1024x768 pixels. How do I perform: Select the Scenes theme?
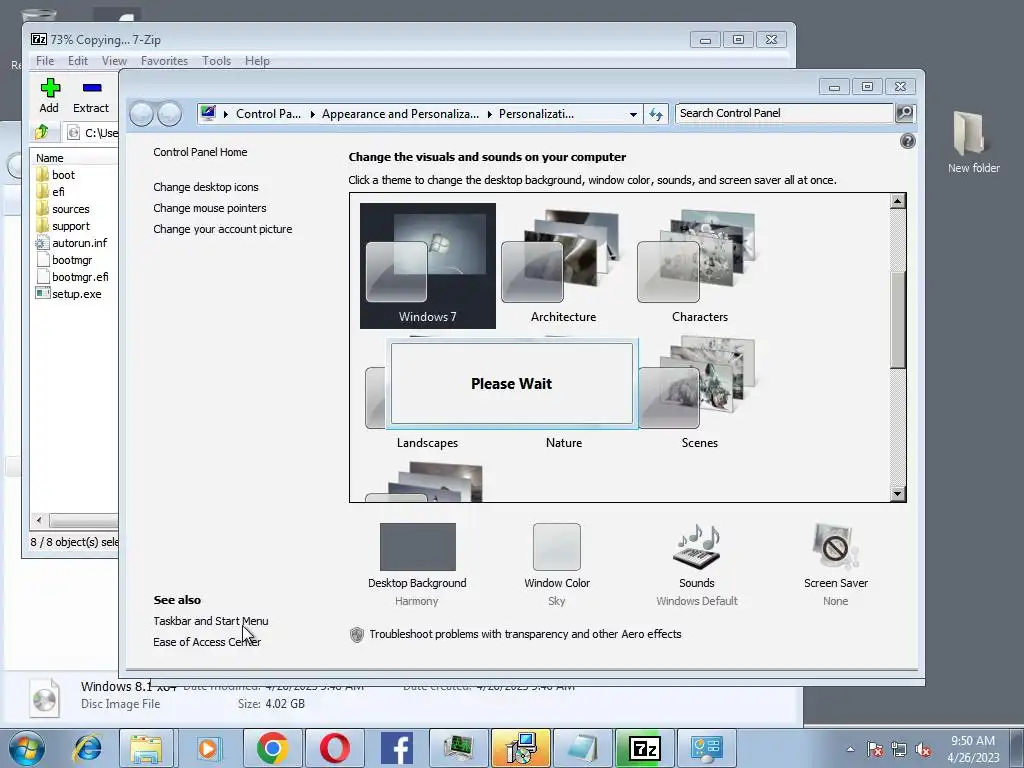click(x=699, y=392)
